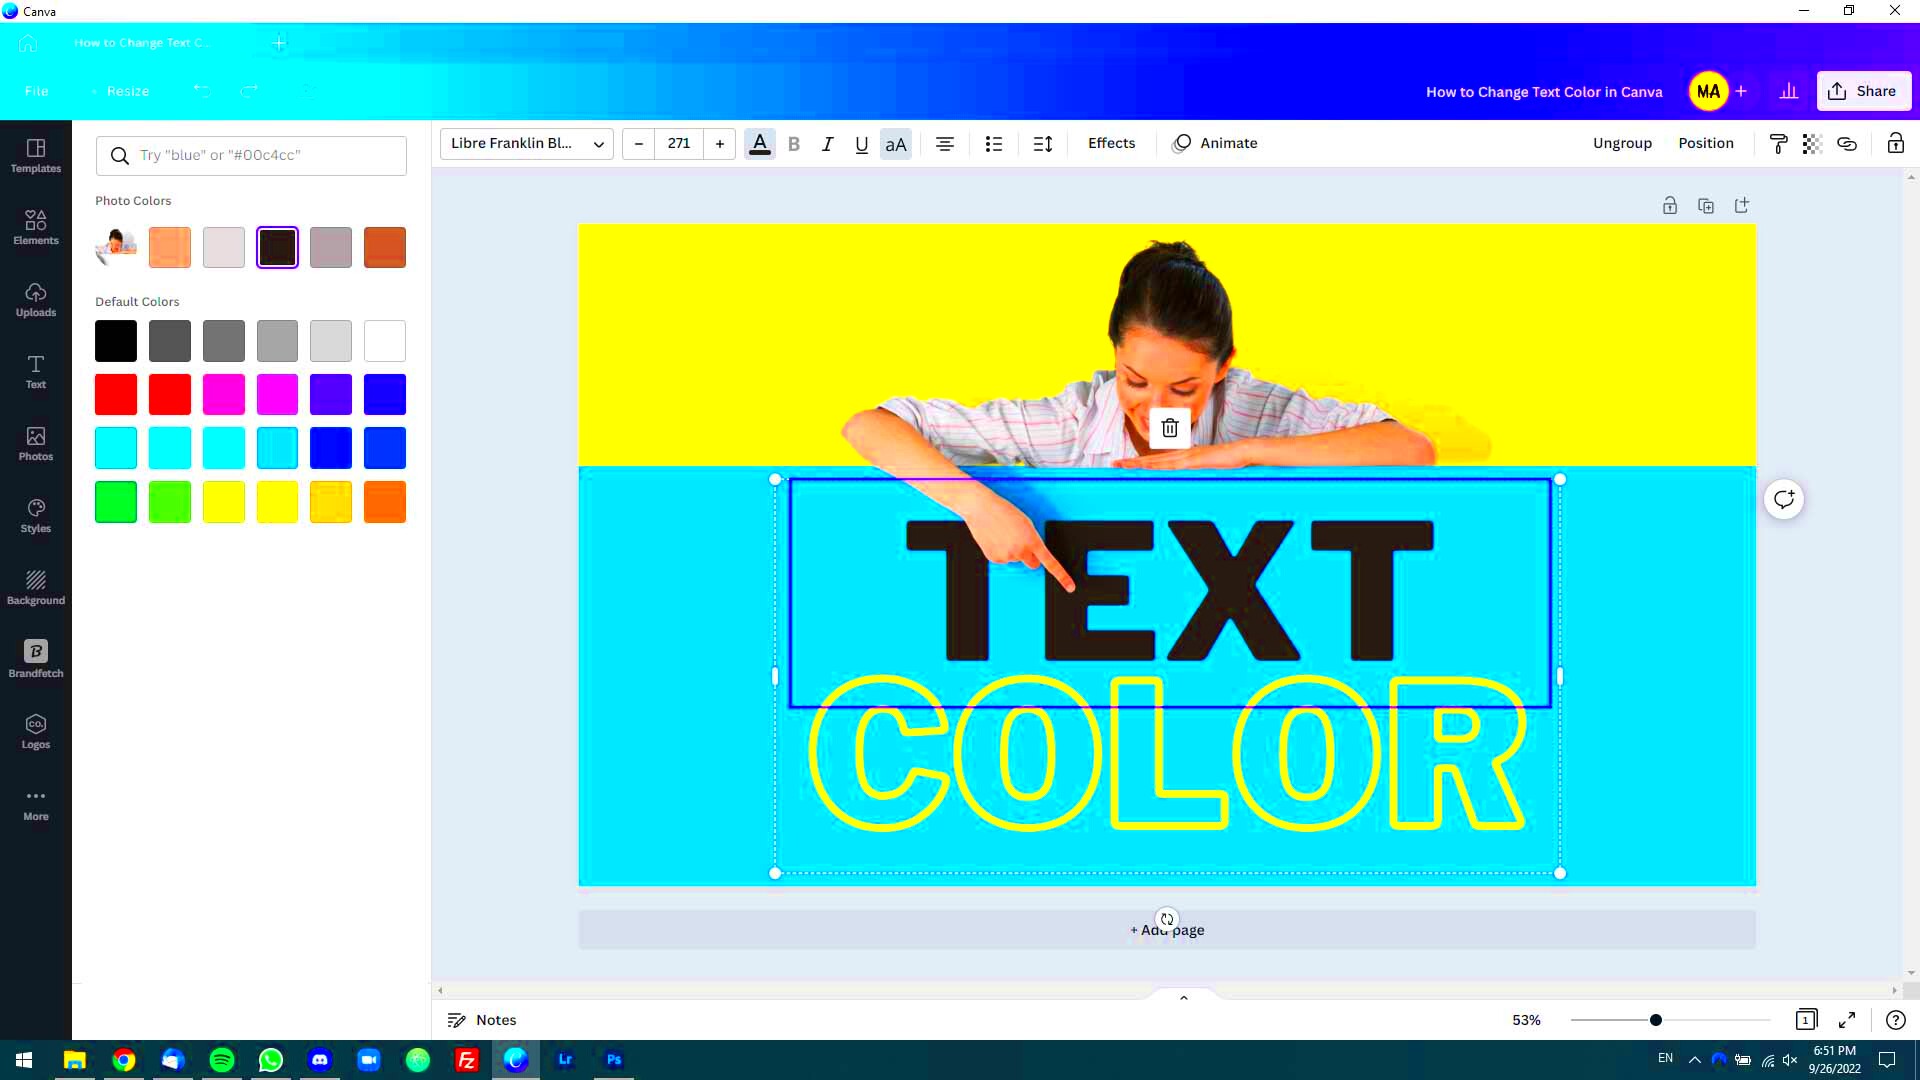Click the Effects button
This screenshot has width=1920, height=1080.
click(1111, 144)
